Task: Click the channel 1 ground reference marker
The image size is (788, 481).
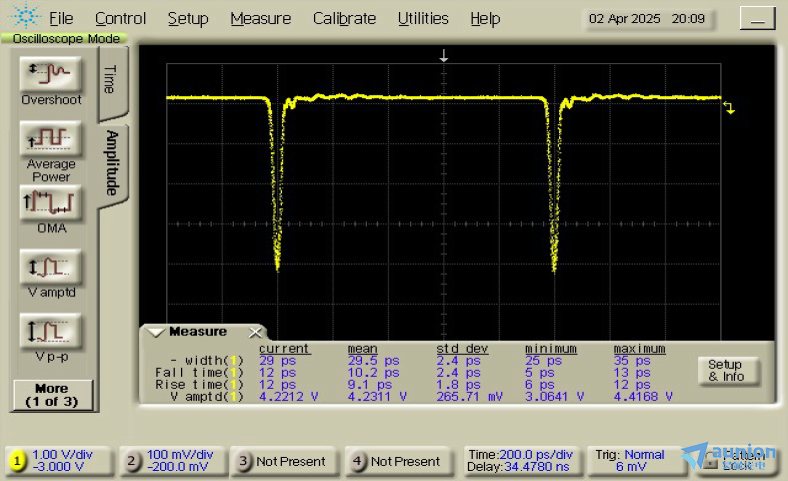Action: click(x=729, y=107)
